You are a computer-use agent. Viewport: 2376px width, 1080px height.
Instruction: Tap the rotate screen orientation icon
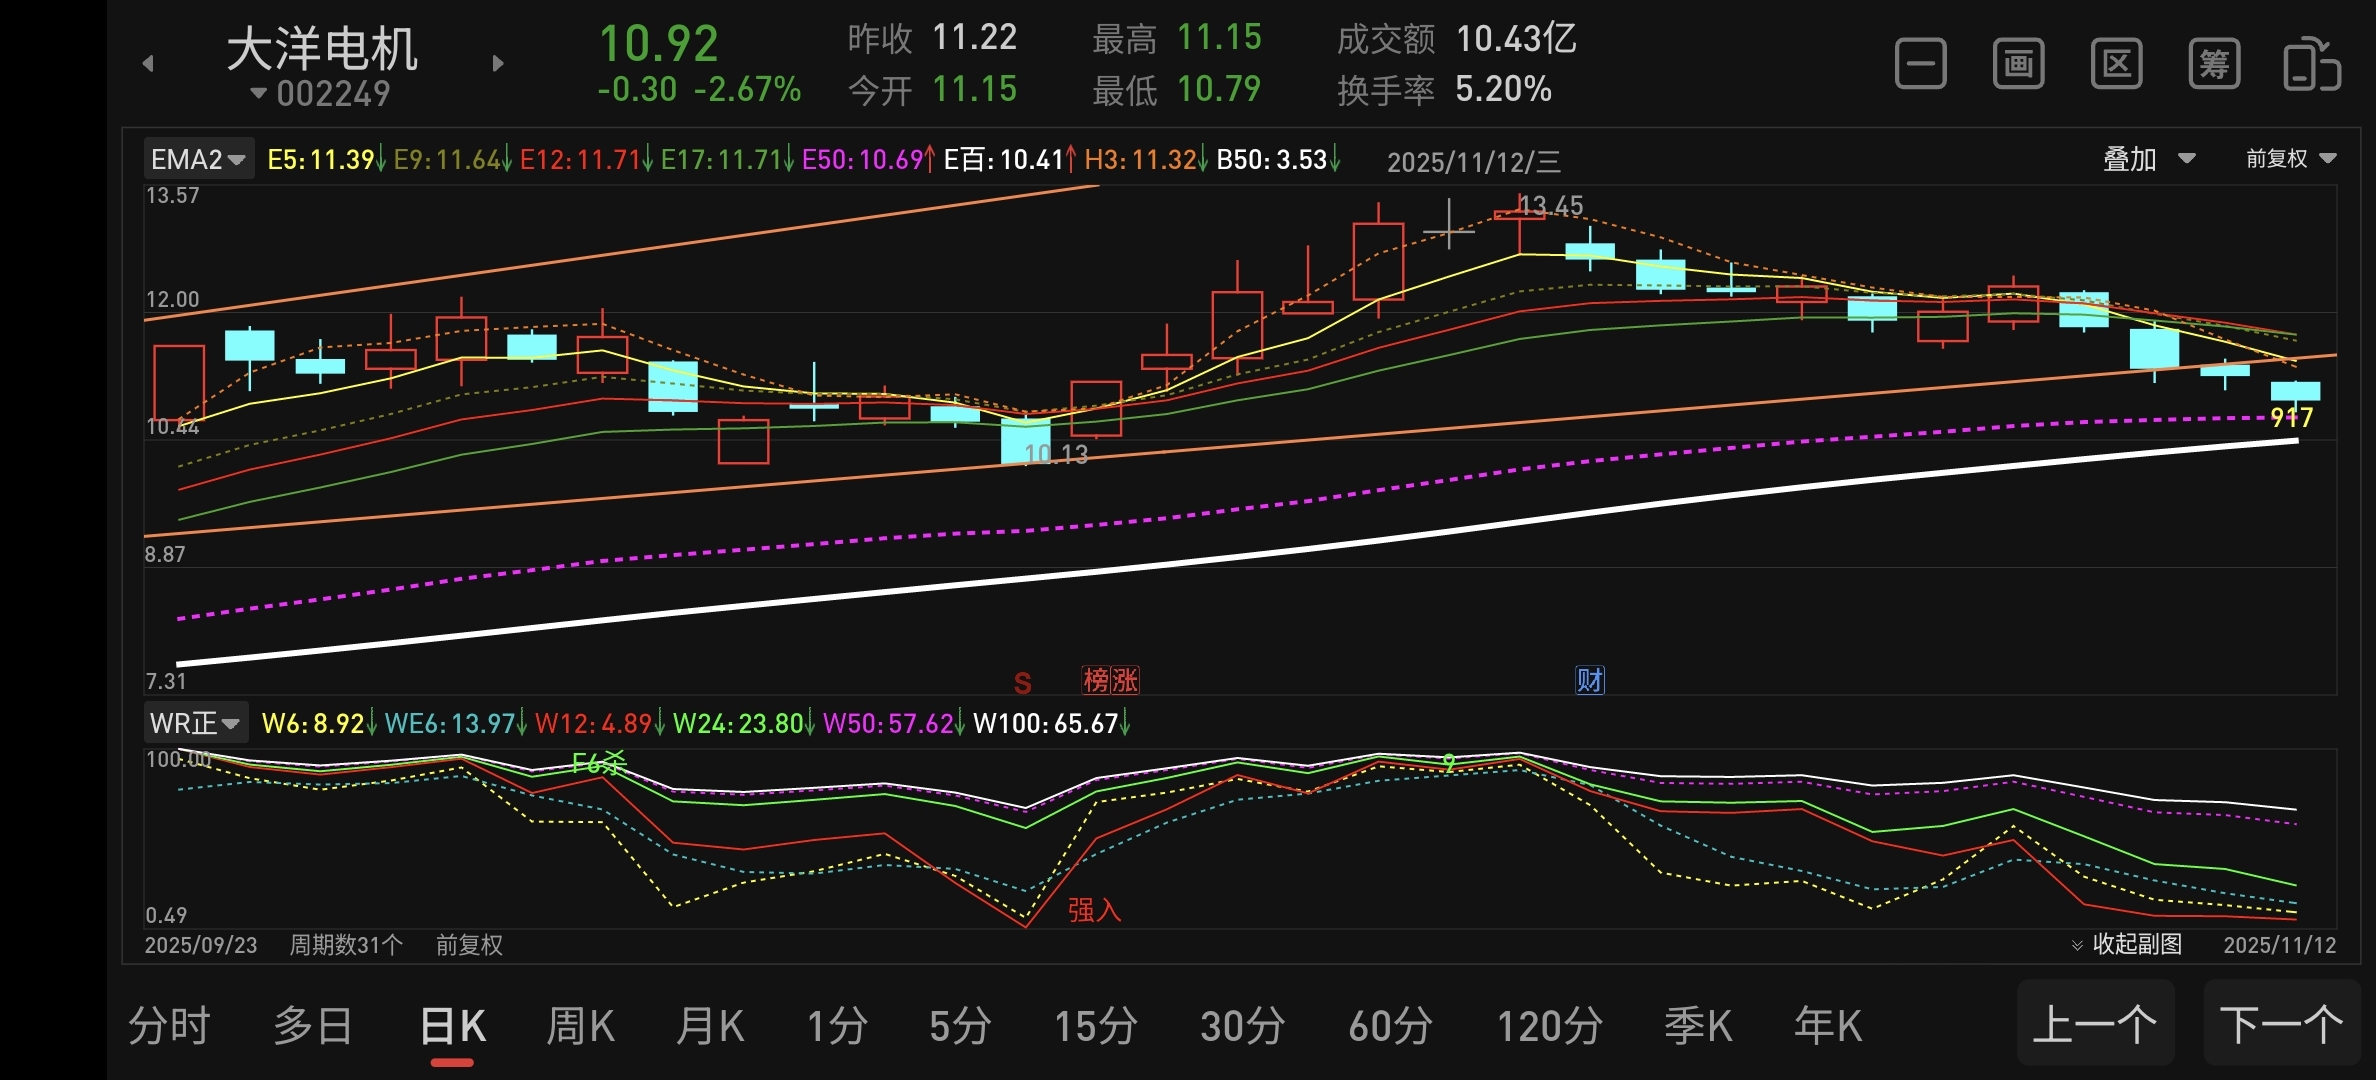2312,65
